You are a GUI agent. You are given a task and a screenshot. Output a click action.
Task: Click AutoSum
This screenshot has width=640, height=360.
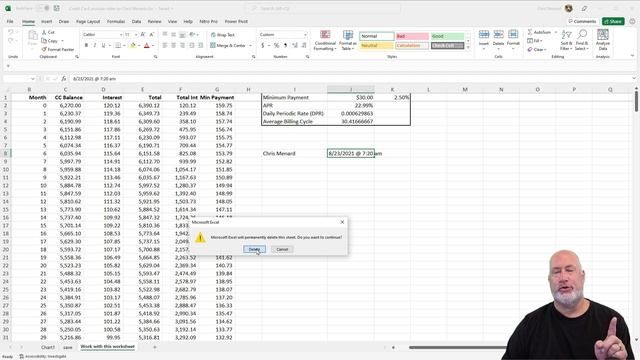540,32
